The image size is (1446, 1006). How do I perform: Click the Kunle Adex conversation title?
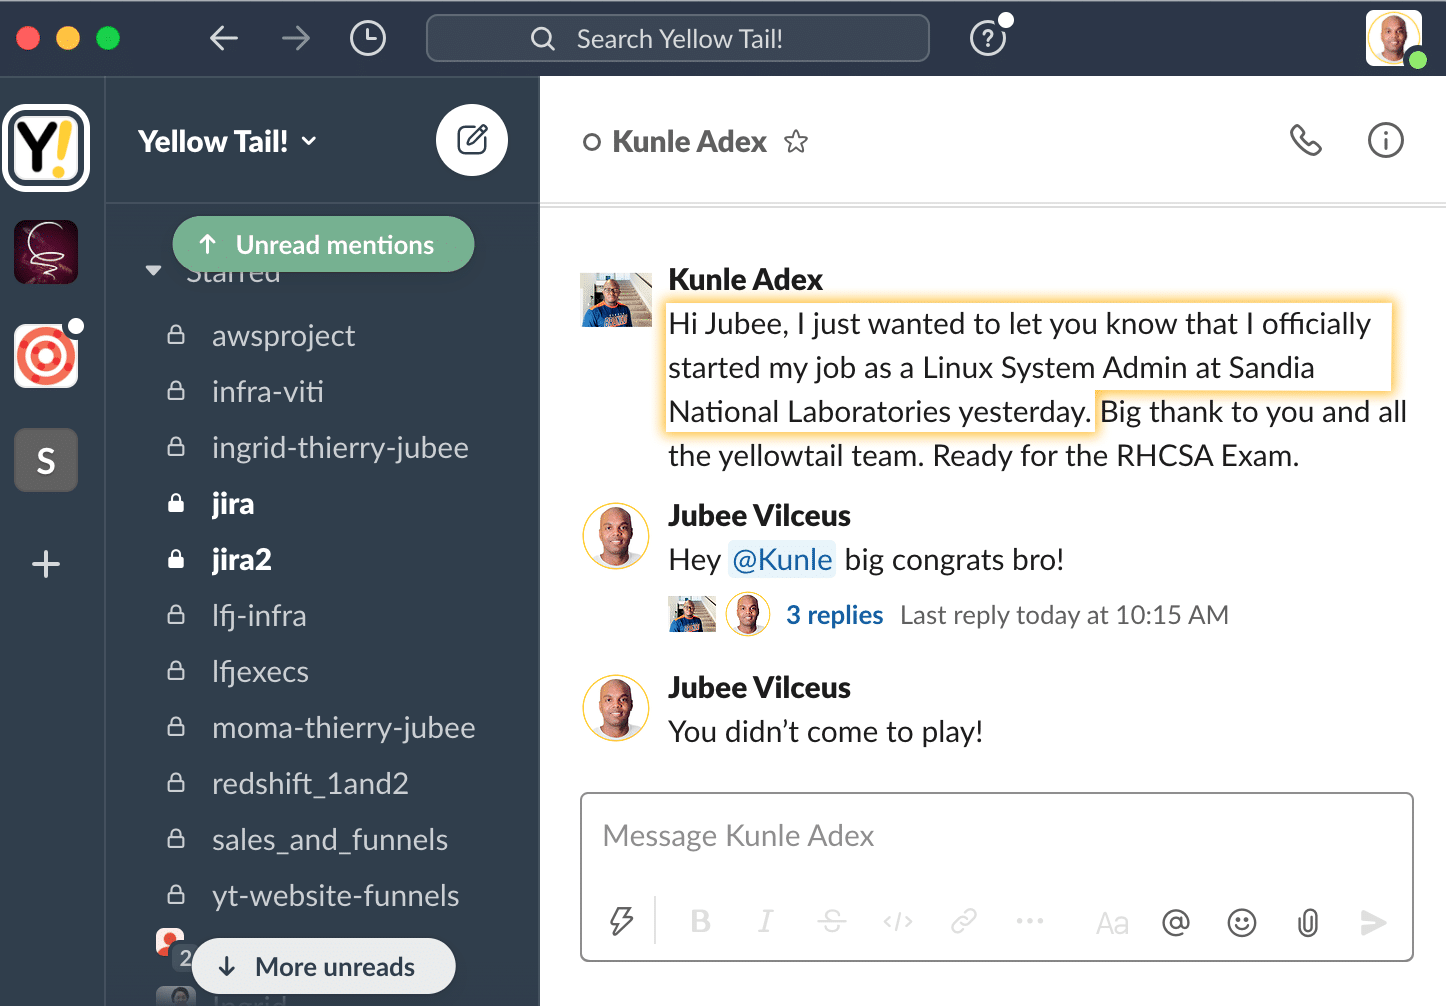pos(689,142)
